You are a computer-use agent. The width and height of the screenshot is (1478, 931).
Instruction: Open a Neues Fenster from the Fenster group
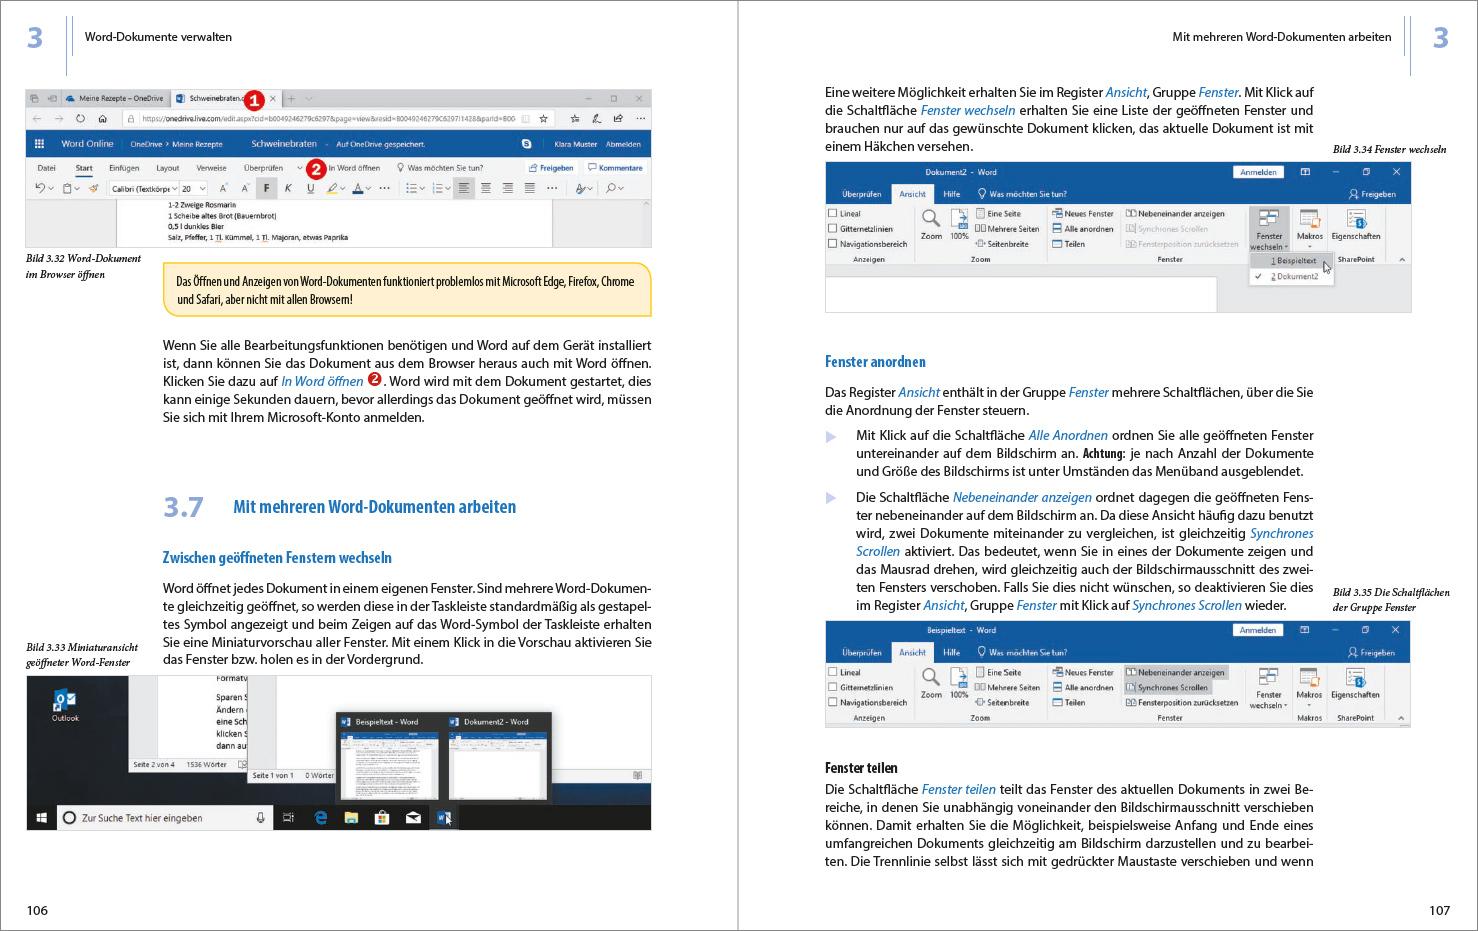(x=1084, y=212)
